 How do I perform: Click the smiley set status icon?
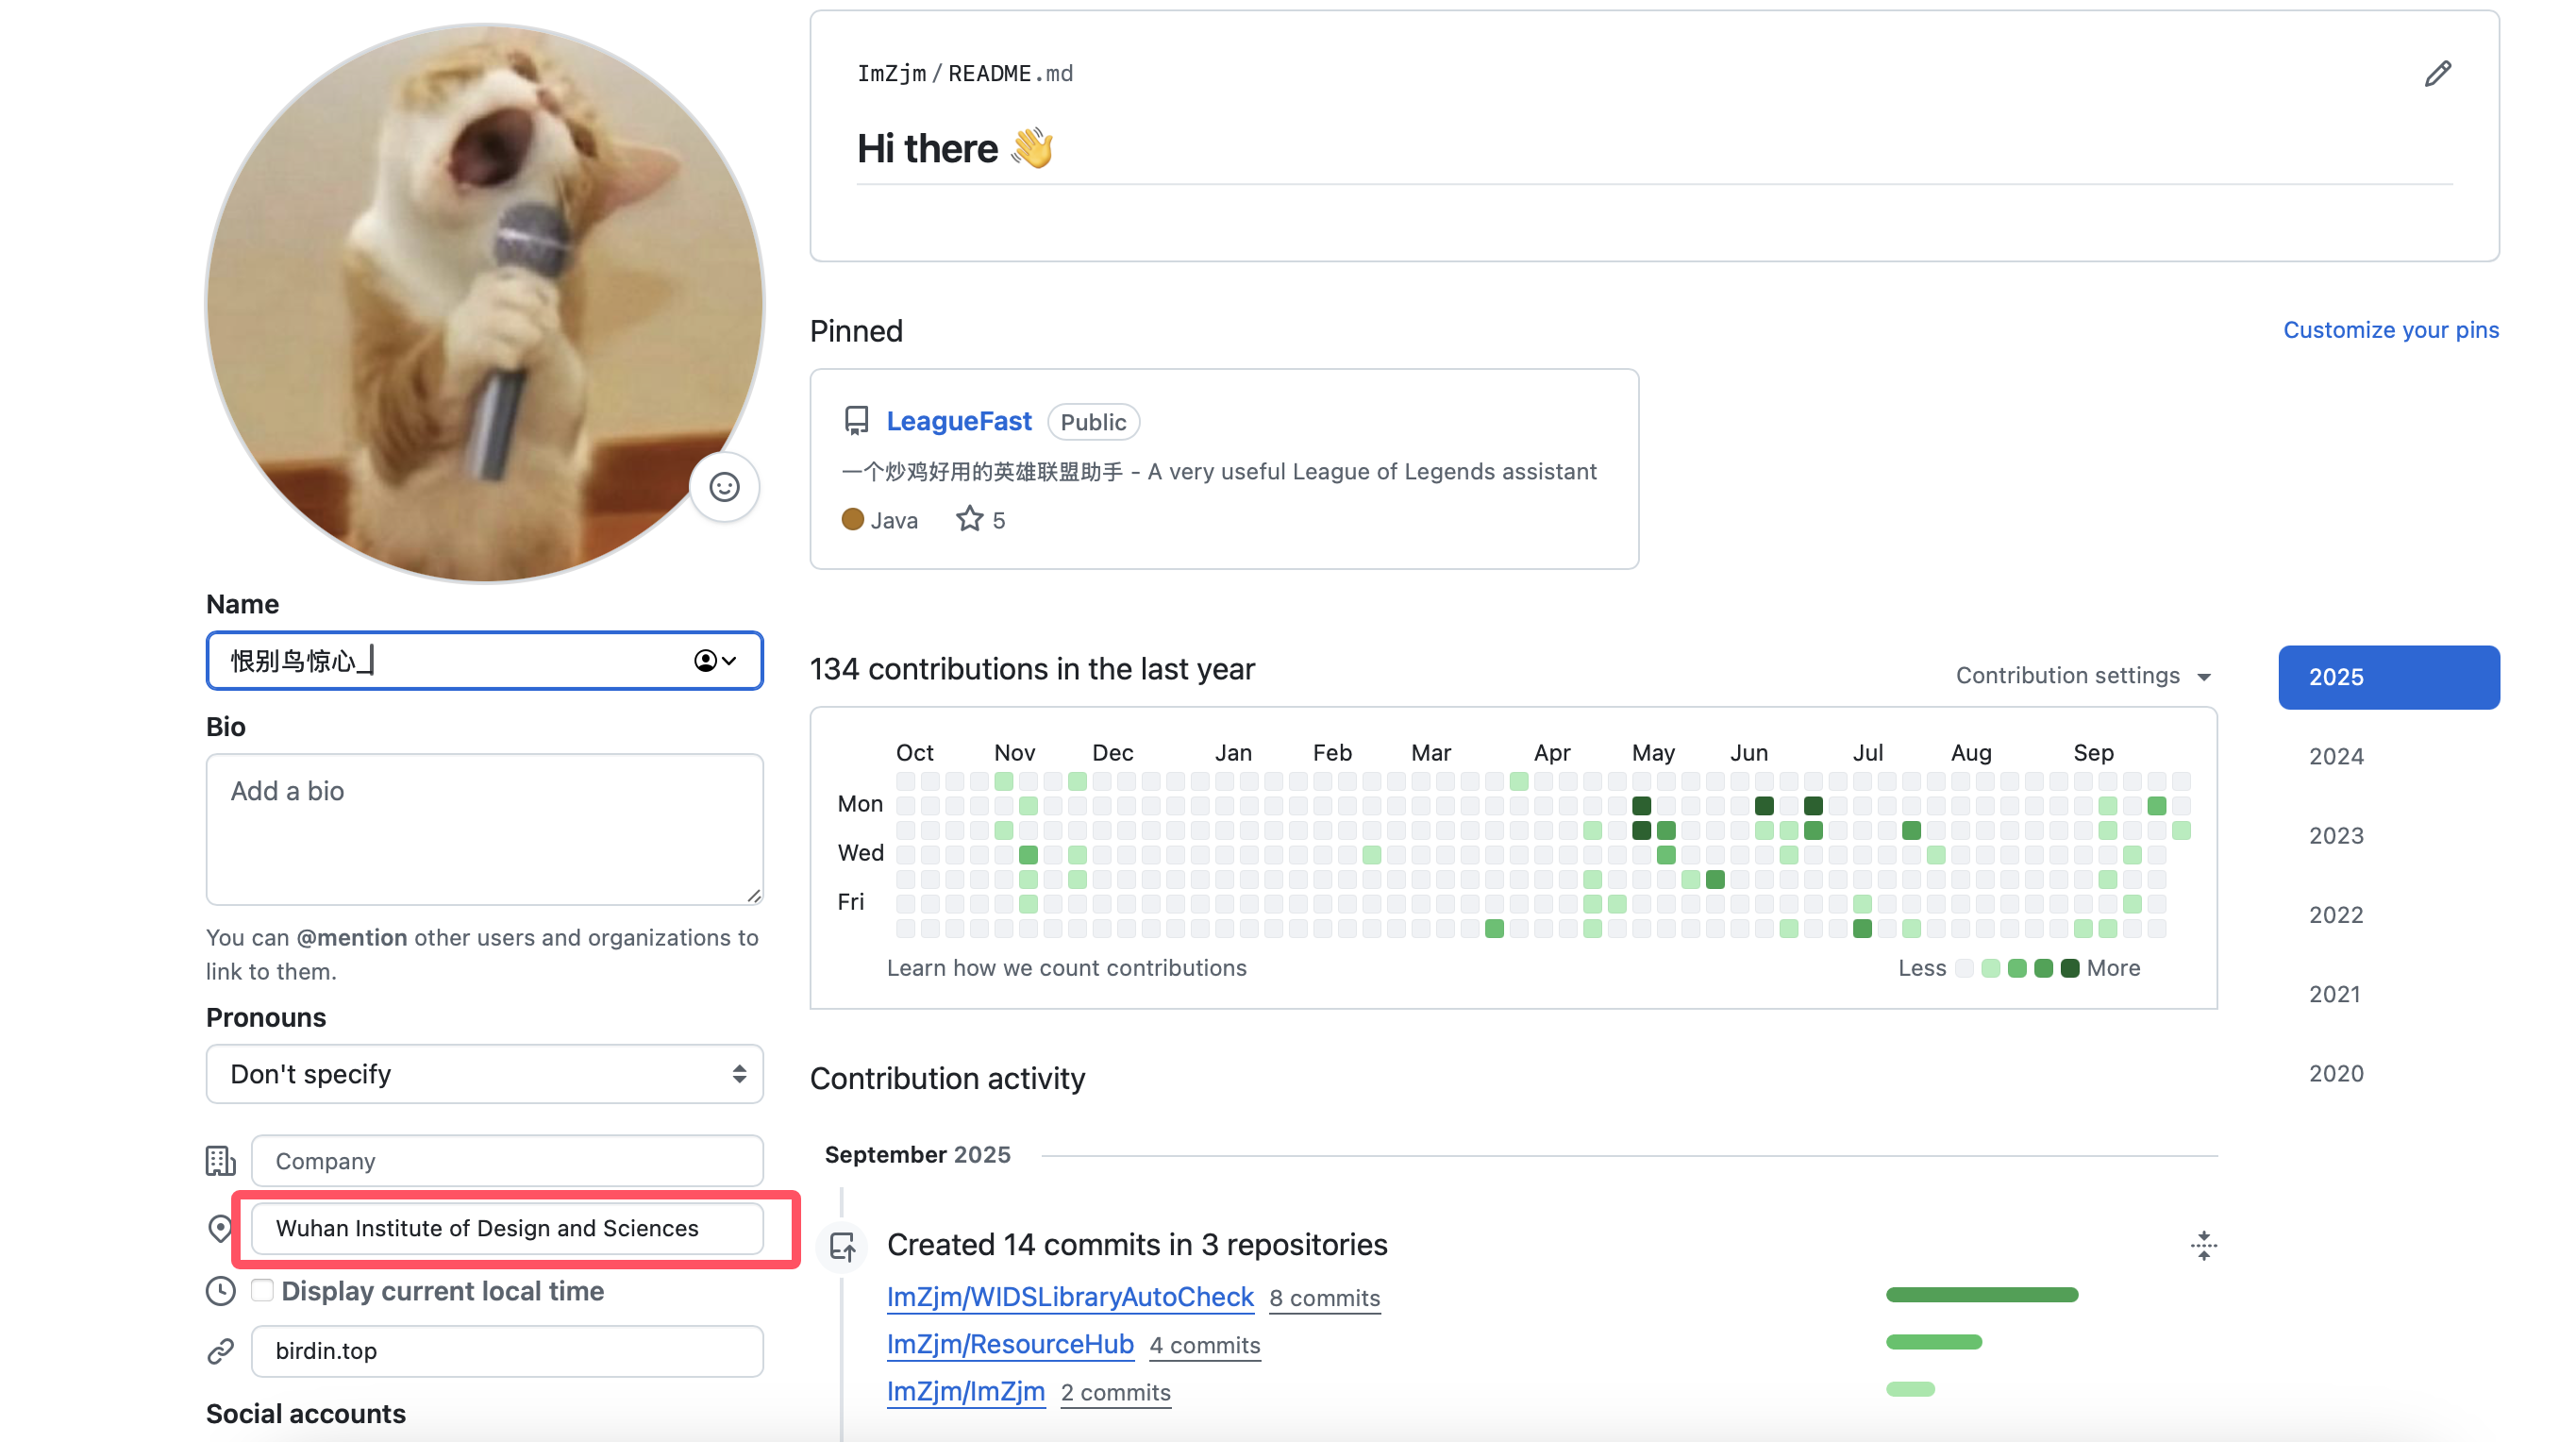724,487
